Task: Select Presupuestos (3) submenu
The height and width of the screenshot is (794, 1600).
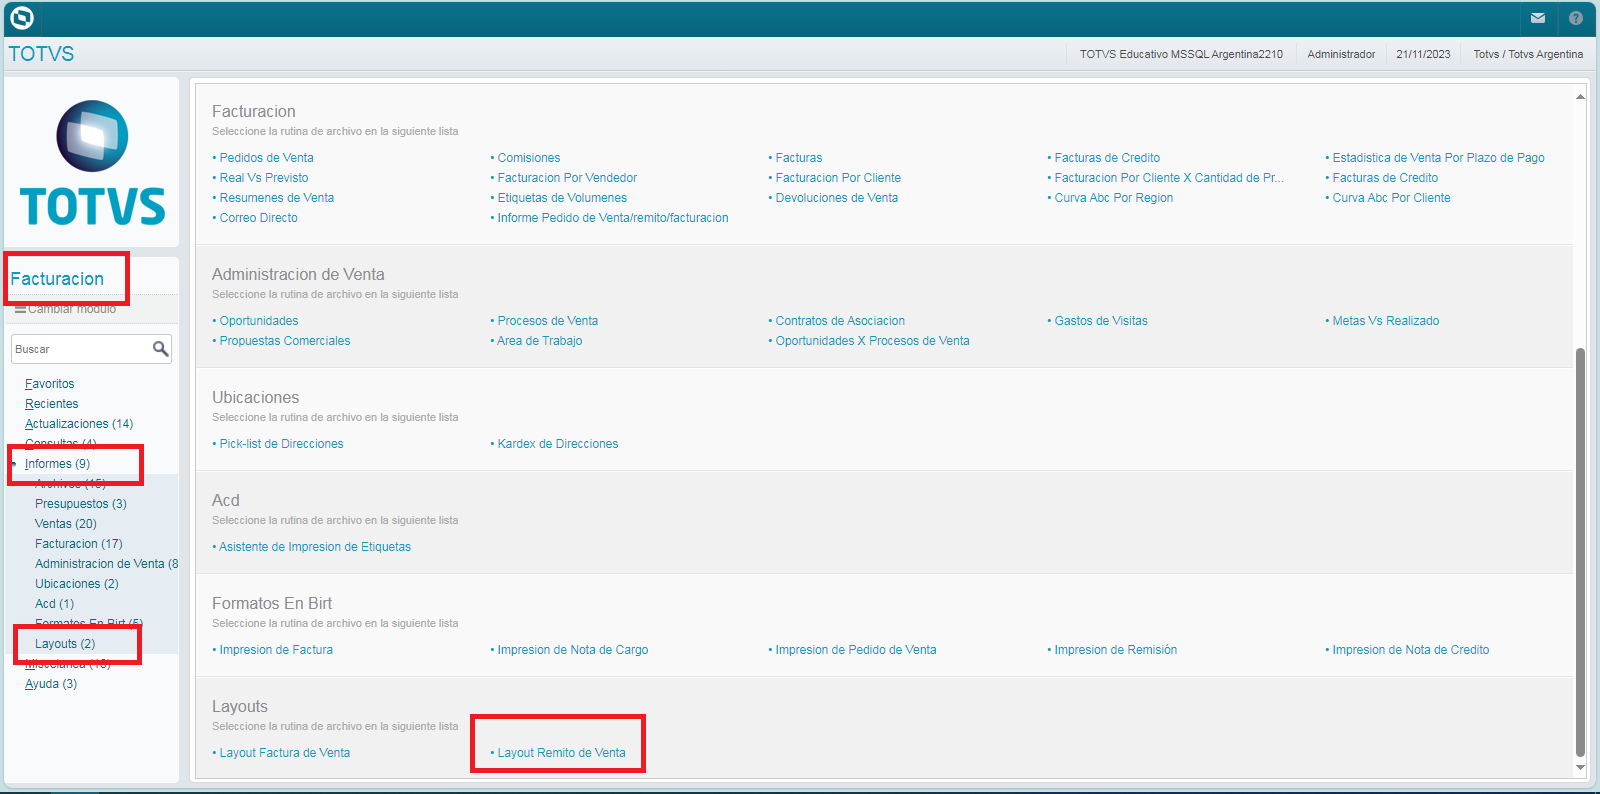Action: [x=81, y=504]
